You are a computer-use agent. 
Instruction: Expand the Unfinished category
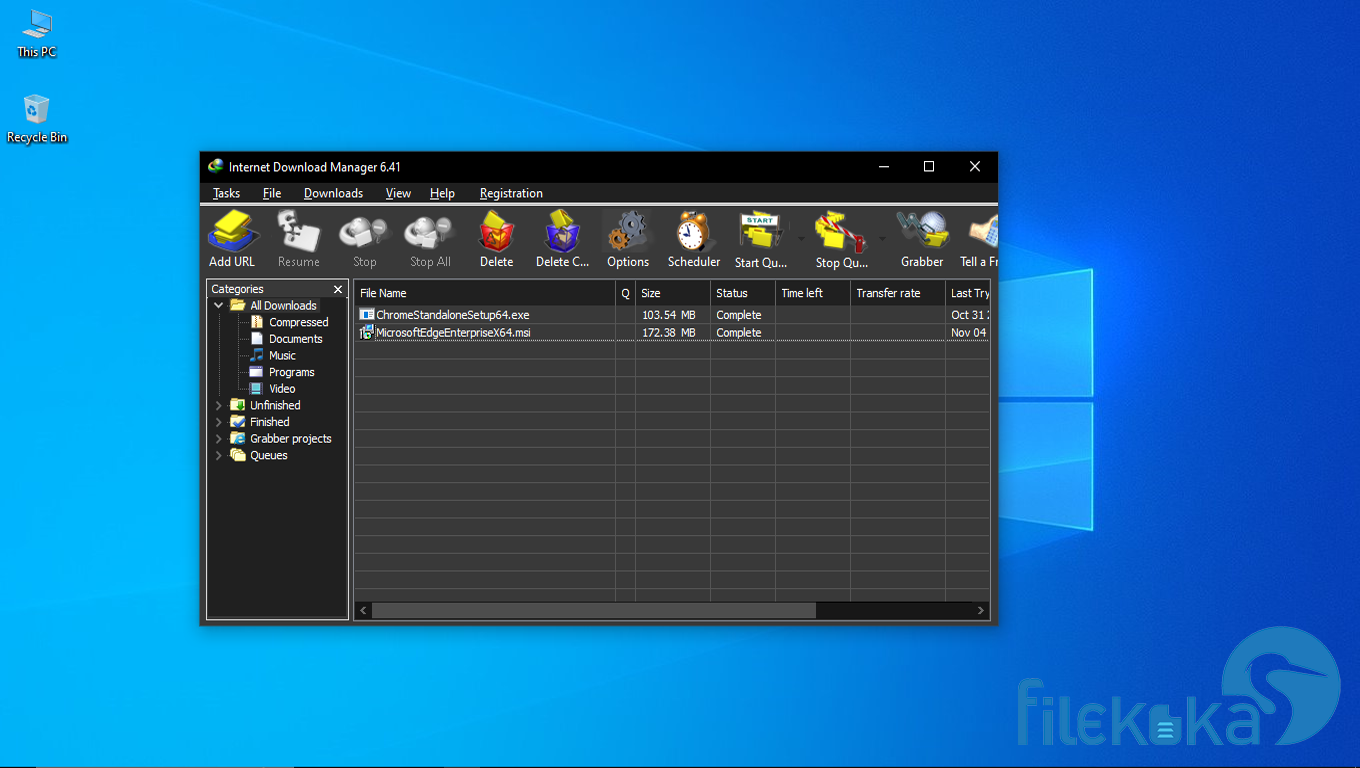pos(219,405)
